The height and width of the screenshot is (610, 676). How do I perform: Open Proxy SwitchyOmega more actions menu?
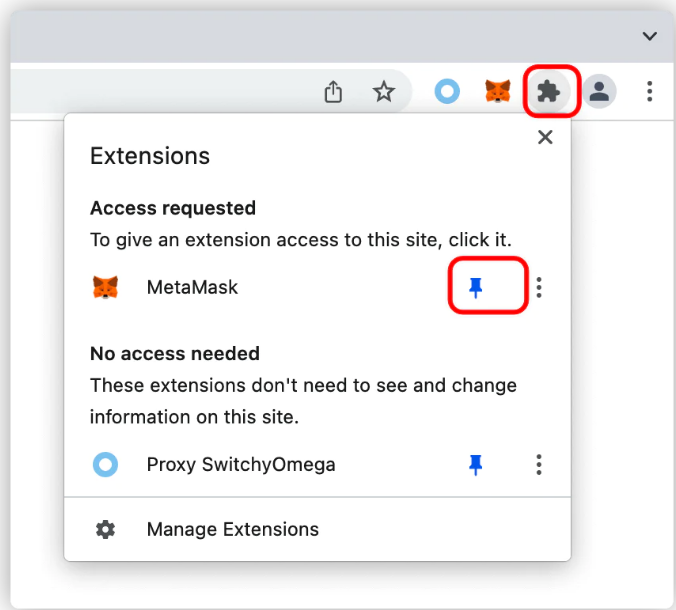point(539,465)
